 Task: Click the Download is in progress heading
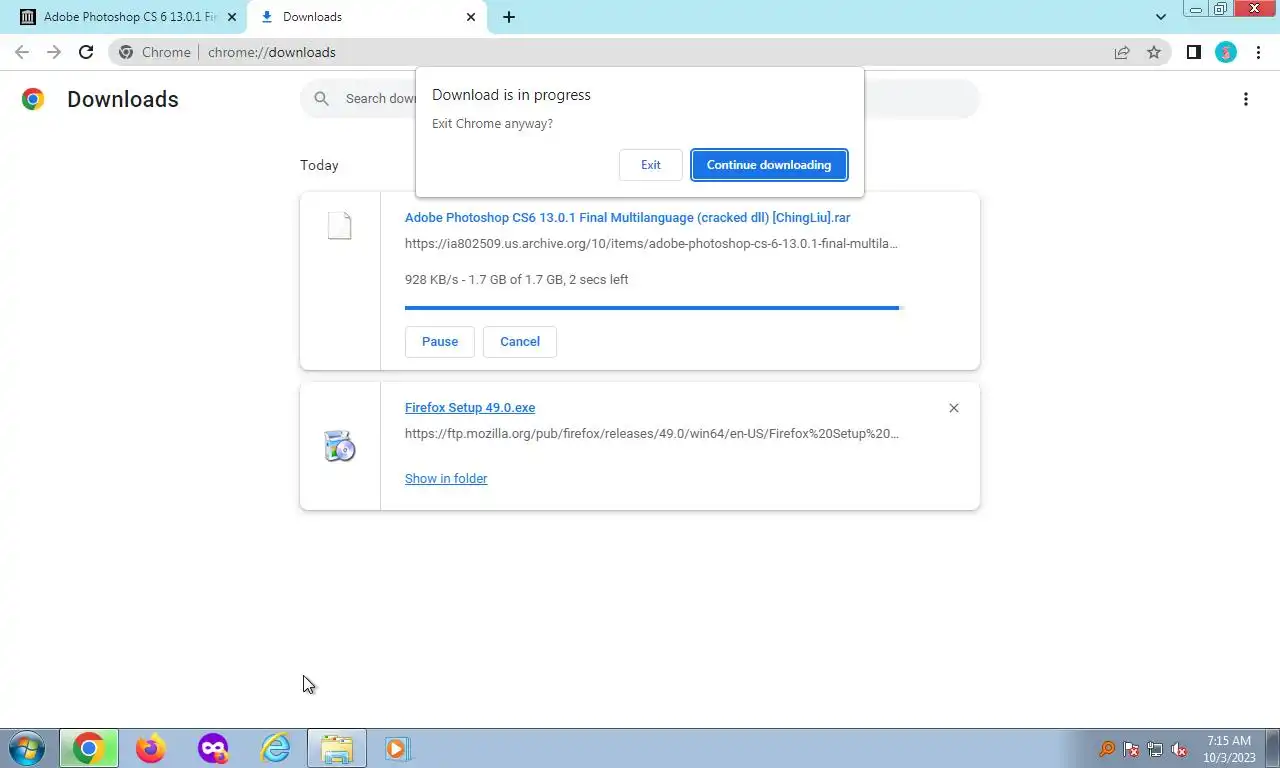(x=511, y=95)
